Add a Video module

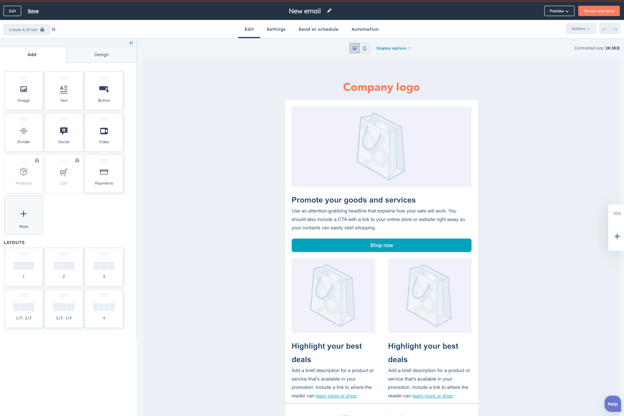[x=104, y=133]
